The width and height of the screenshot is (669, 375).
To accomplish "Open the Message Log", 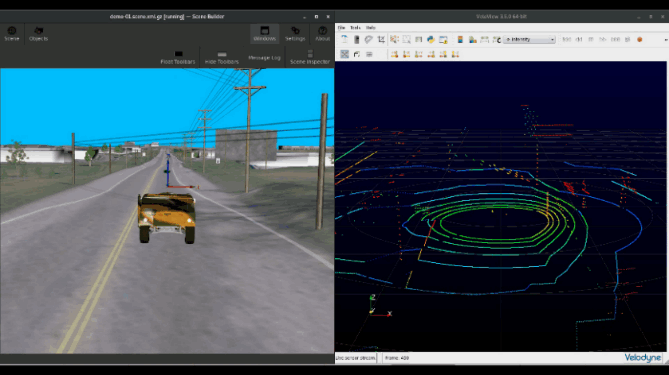I will click(265, 58).
